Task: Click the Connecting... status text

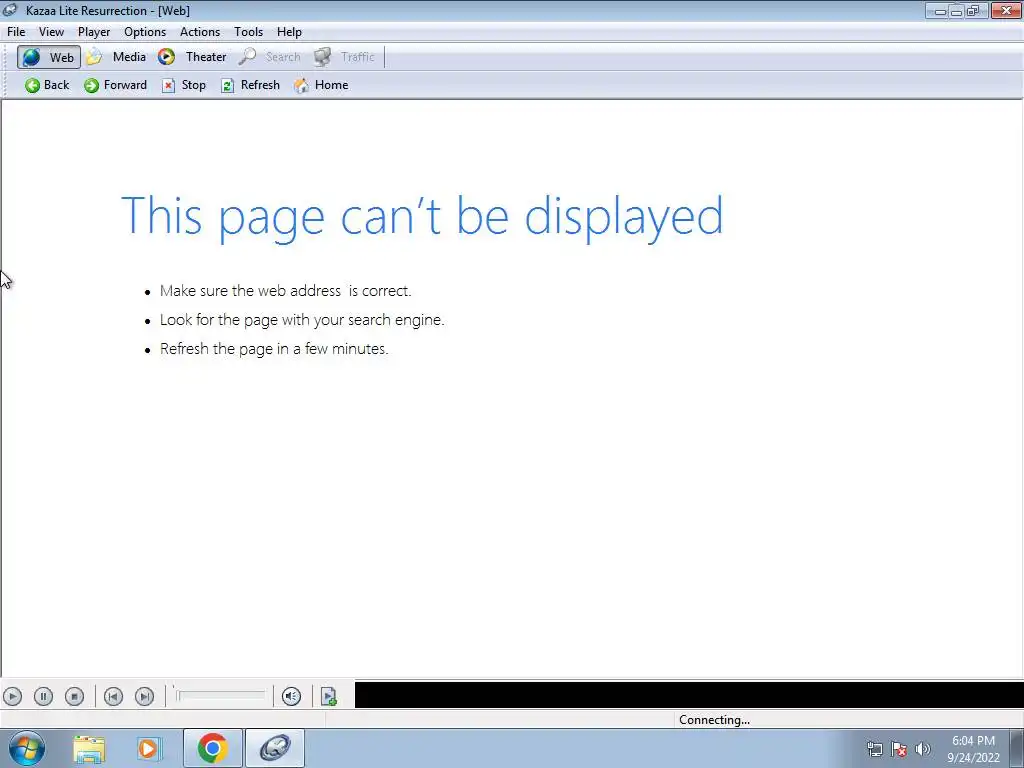Action: click(714, 720)
